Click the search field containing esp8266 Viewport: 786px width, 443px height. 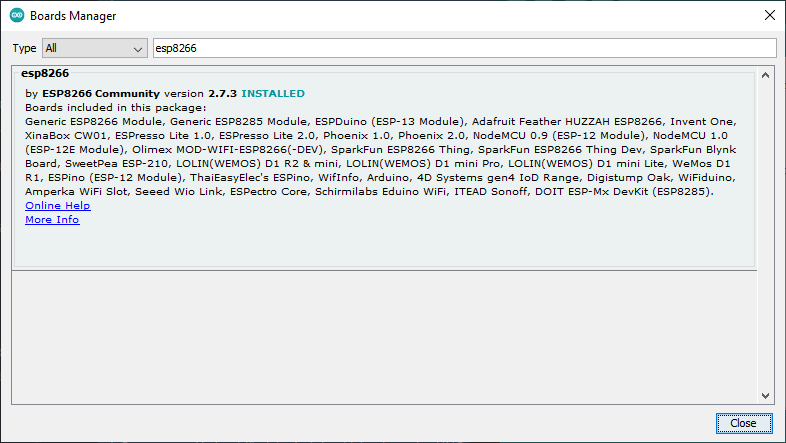pyautogui.click(x=465, y=48)
